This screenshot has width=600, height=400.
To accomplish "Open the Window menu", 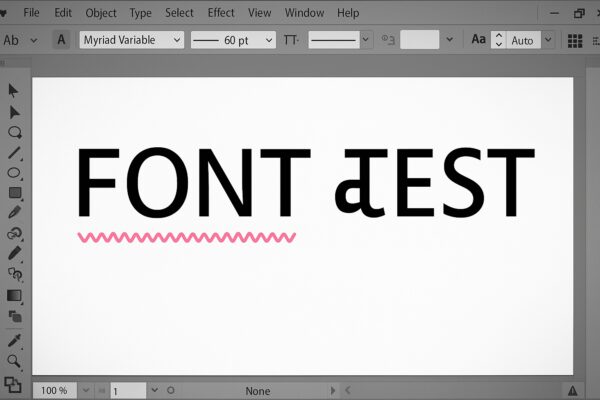I will tap(304, 13).
